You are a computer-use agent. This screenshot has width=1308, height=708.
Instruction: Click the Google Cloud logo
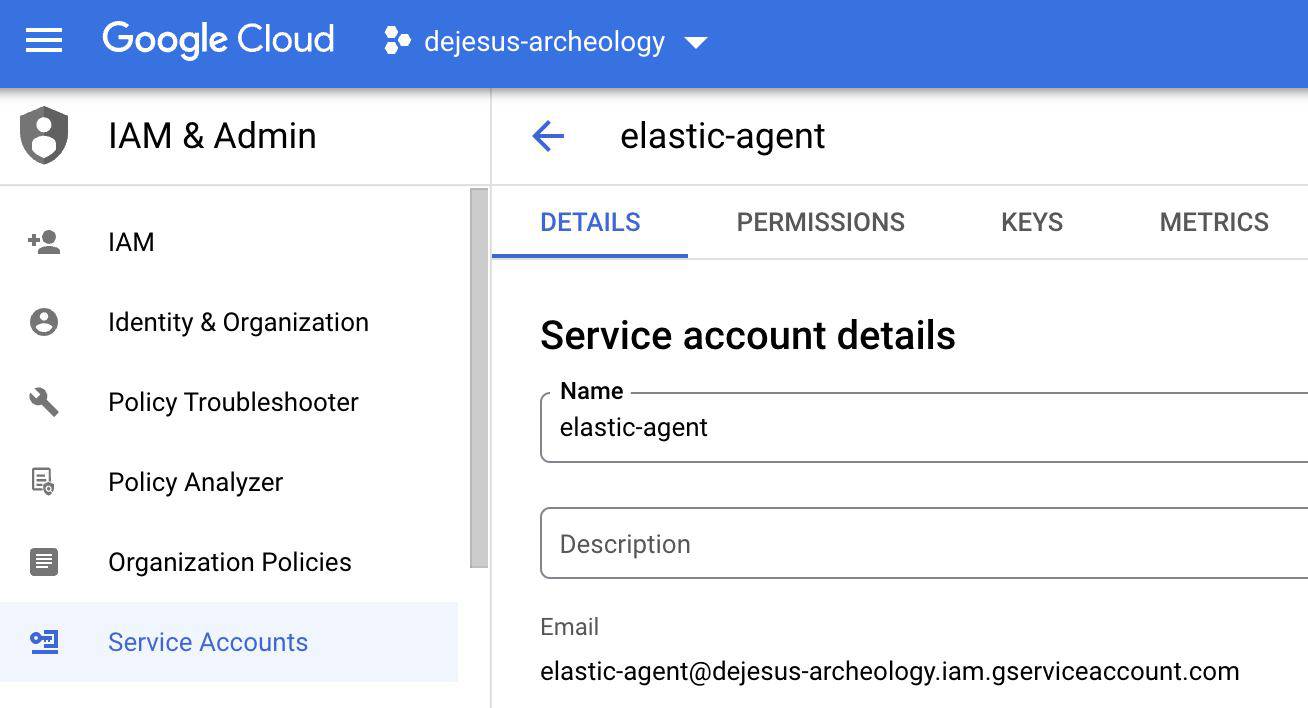click(218, 41)
